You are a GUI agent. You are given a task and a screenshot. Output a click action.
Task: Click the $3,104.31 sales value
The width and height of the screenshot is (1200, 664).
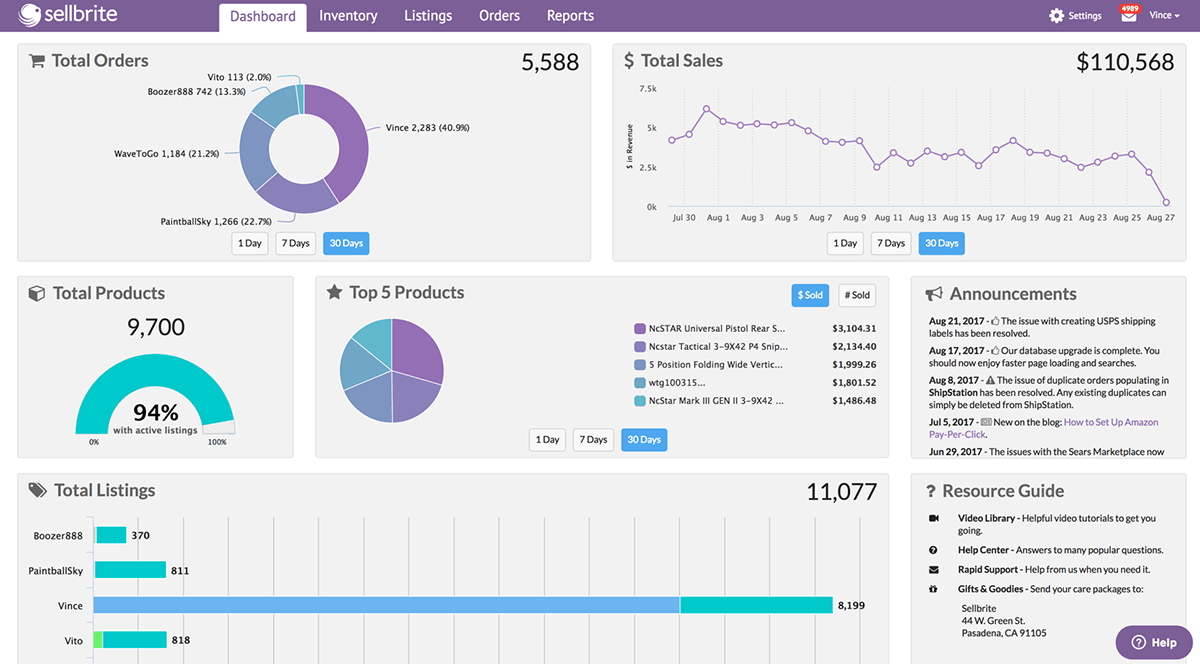coord(854,328)
